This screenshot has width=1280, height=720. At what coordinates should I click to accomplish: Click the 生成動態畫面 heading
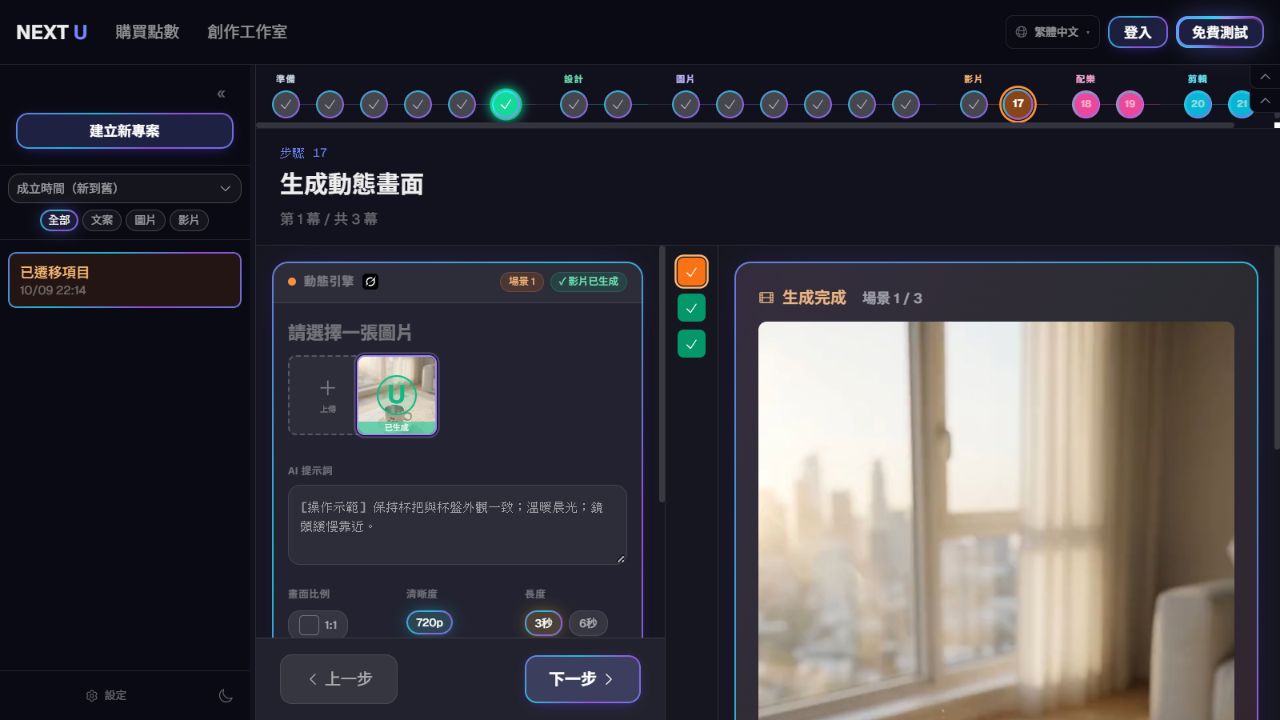pyautogui.click(x=352, y=184)
